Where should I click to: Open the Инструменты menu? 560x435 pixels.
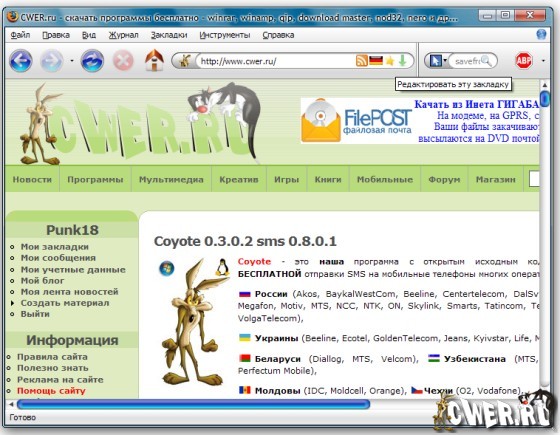pyautogui.click(x=225, y=35)
